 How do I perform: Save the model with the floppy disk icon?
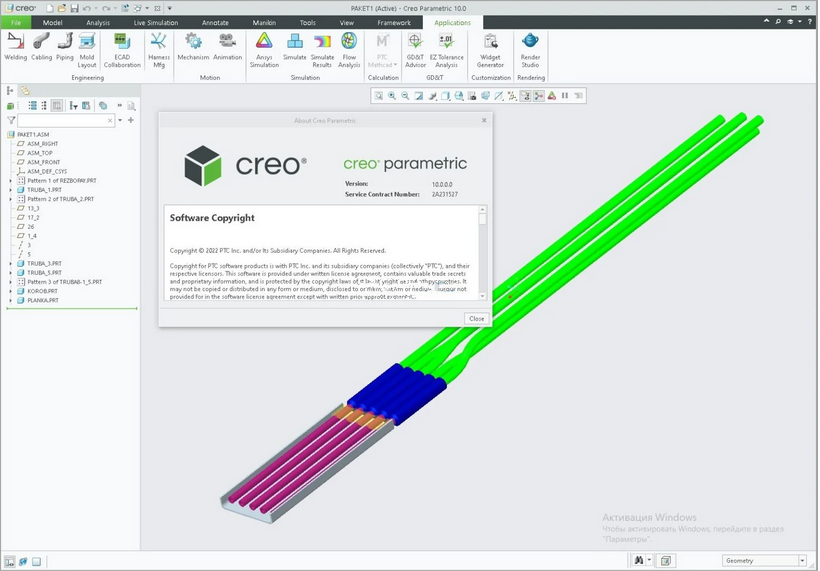pyautogui.click(x=74, y=8)
